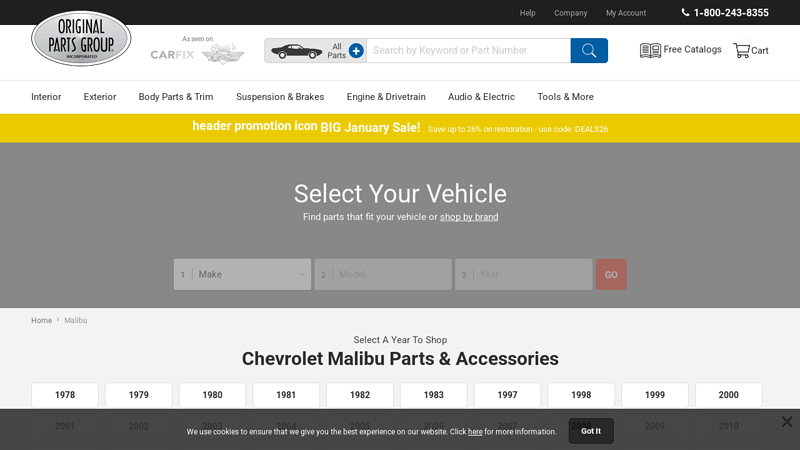
Task: Open the Free Catalogs book icon
Action: [650, 50]
